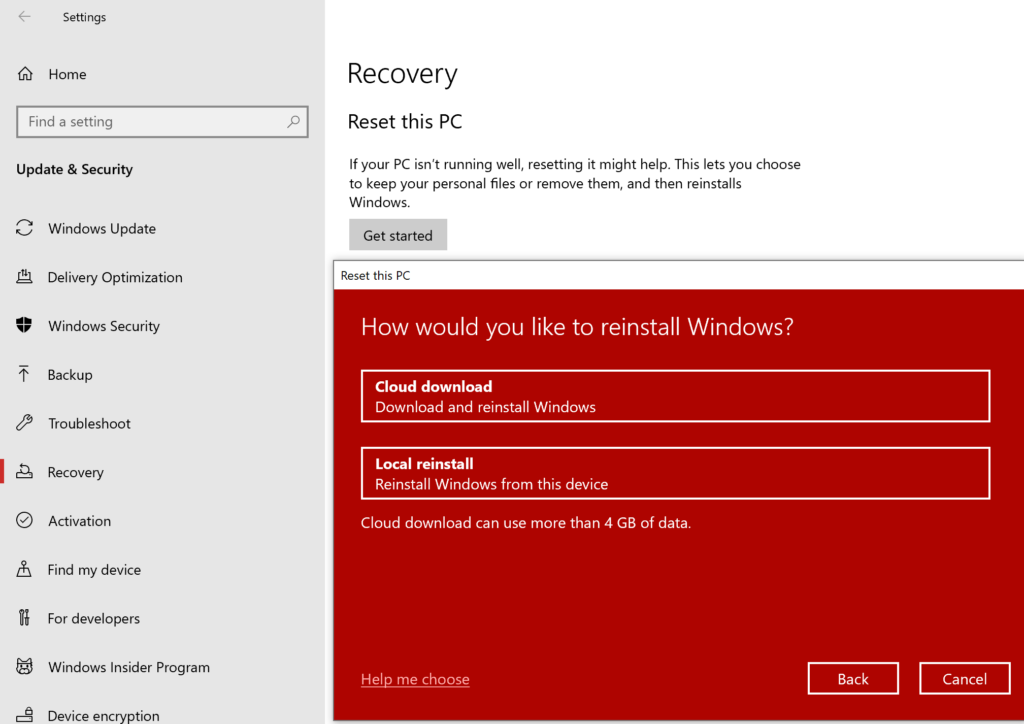Select Recovery label in the sidebar
1024x724 pixels.
(x=75, y=472)
